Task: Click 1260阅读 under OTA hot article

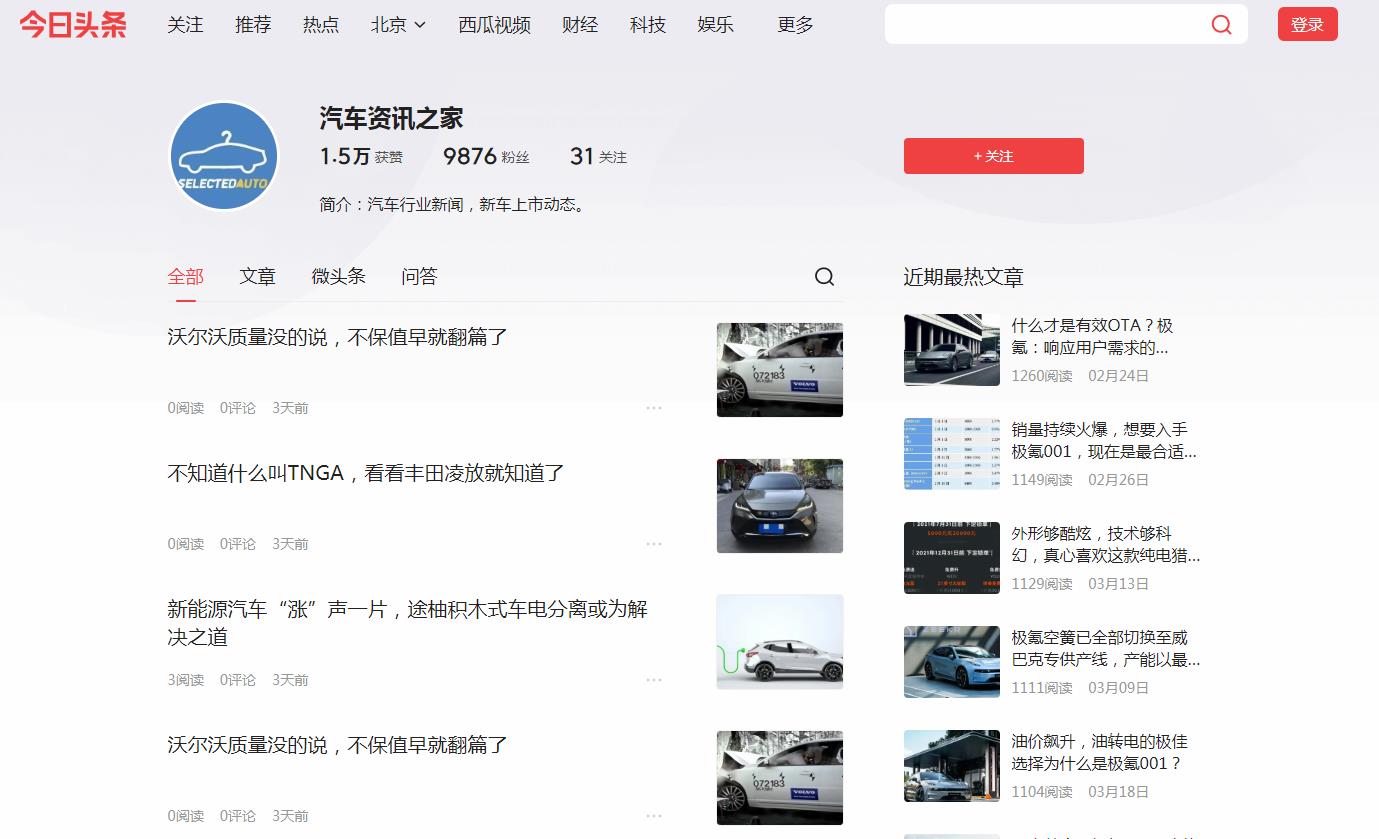Action: coord(1042,376)
